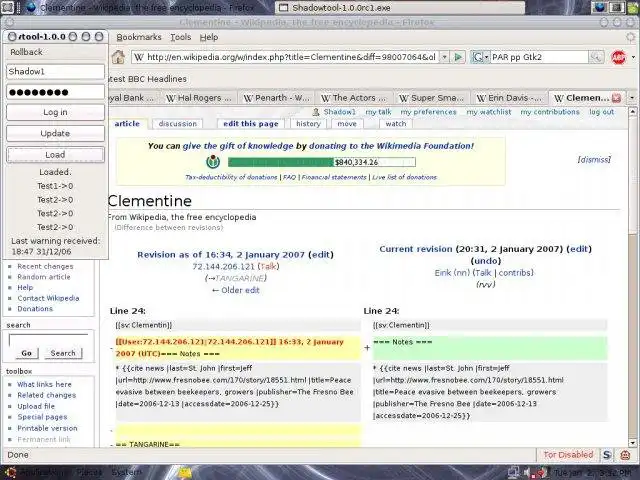This screenshot has height=480, width=640.
Task: Click the PAR pp Gtk2 search box
Action: coord(539,57)
